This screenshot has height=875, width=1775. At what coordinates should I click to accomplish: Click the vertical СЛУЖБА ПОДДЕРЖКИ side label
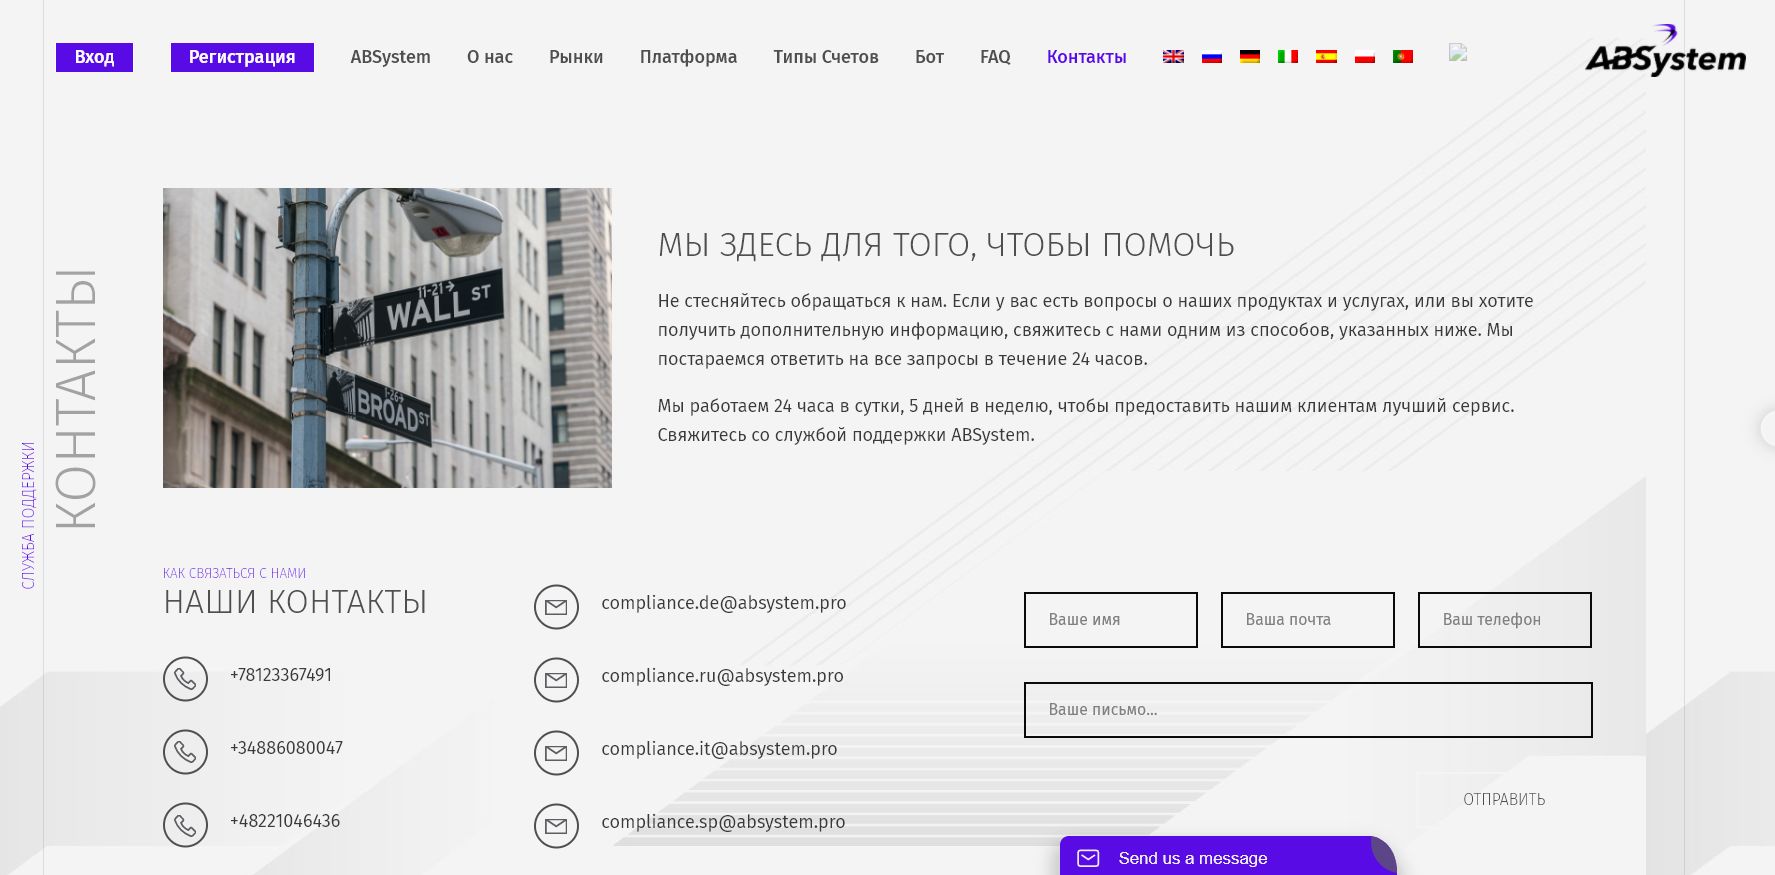pos(28,515)
